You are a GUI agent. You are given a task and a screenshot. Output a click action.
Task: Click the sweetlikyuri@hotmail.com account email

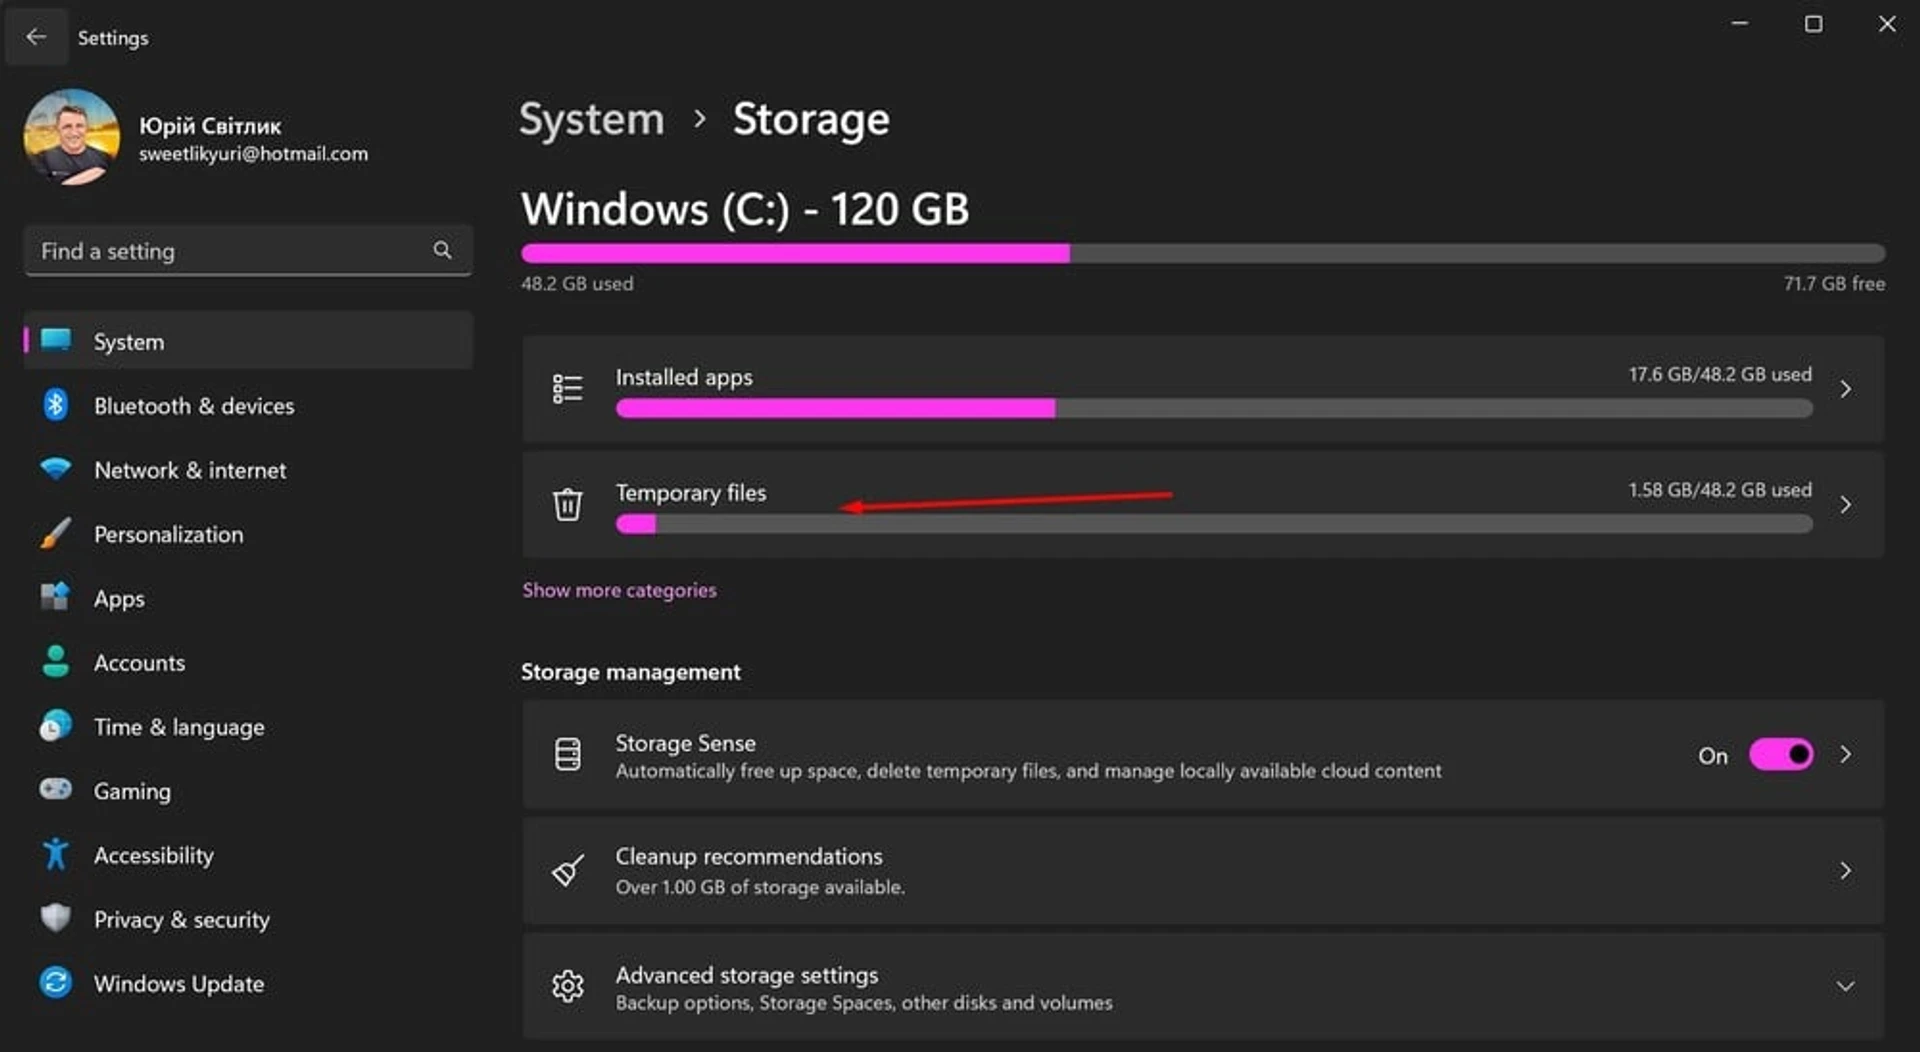pos(253,154)
